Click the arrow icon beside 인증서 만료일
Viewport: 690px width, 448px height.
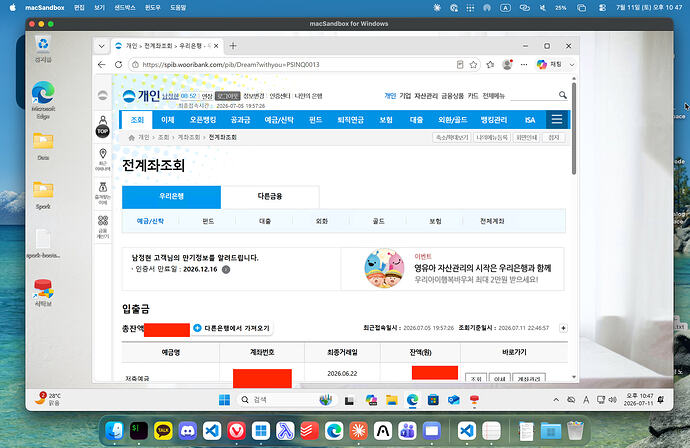point(226,269)
